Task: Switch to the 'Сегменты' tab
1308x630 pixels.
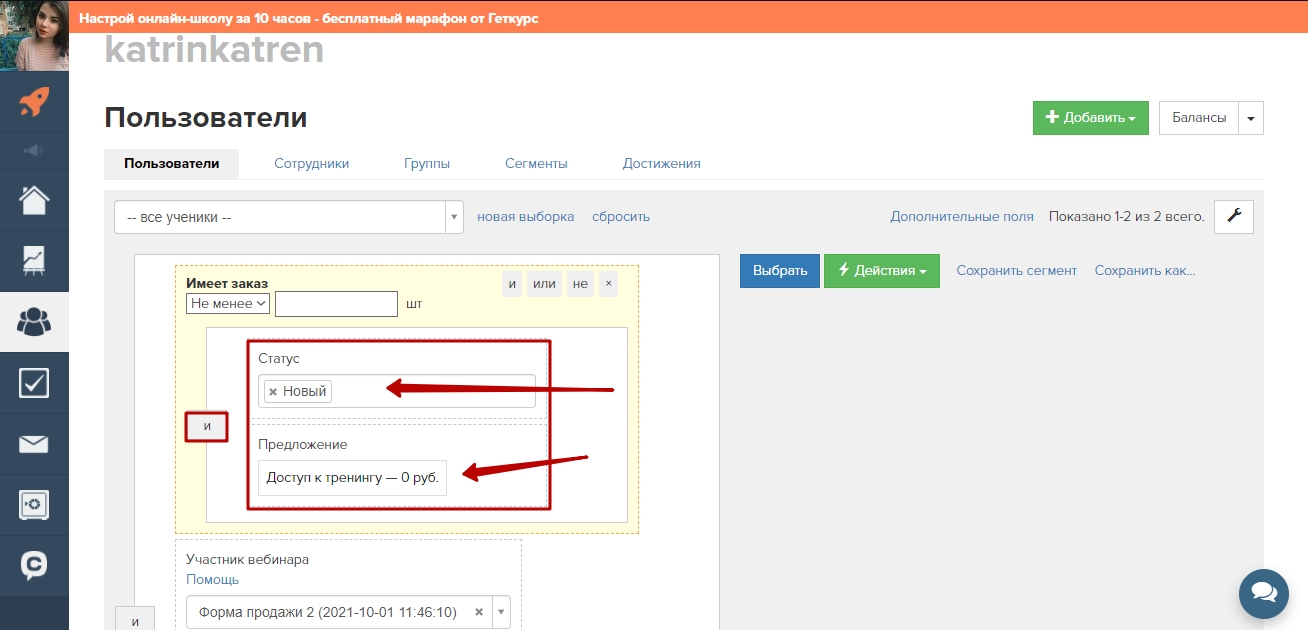Action: tap(536, 163)
